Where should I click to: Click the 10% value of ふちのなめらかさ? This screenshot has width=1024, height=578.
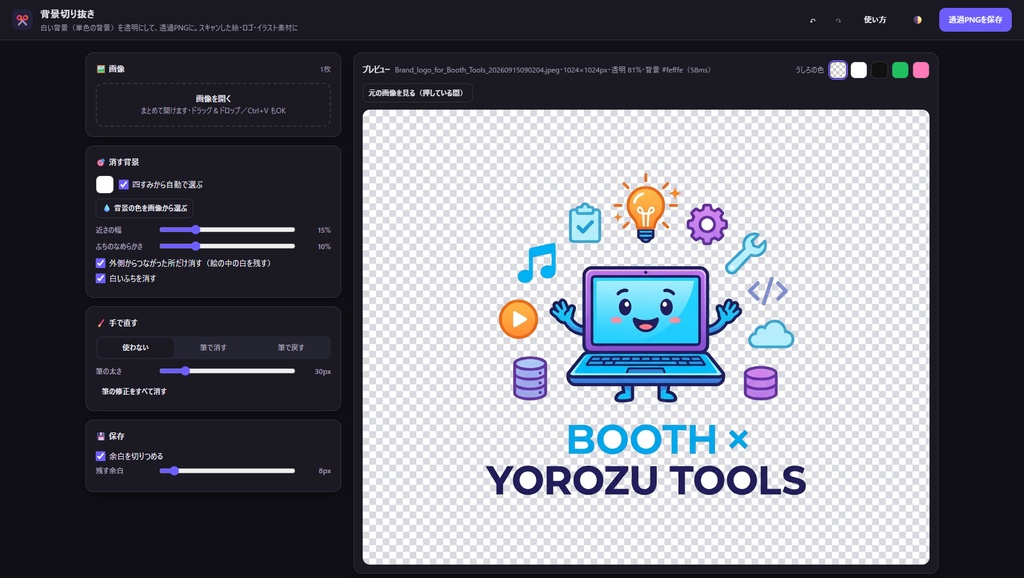coord(324,247)
